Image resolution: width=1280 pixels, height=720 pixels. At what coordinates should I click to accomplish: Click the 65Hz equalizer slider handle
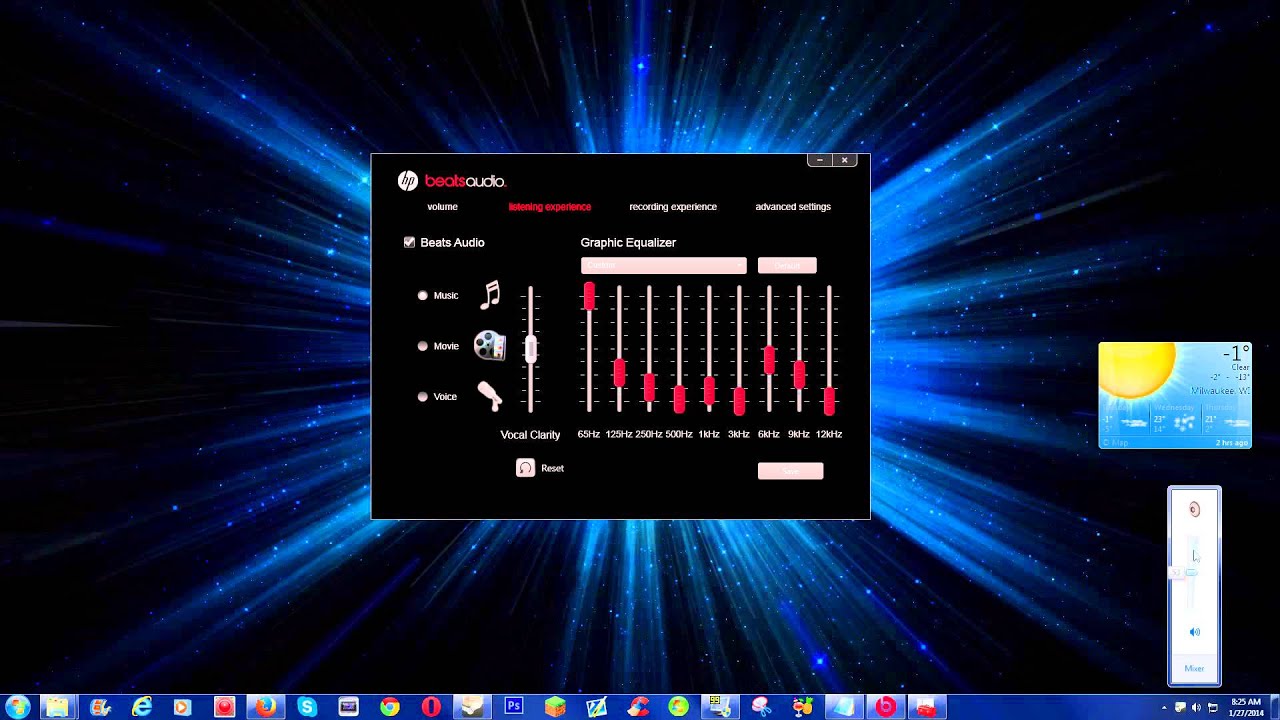coord(589,296)
